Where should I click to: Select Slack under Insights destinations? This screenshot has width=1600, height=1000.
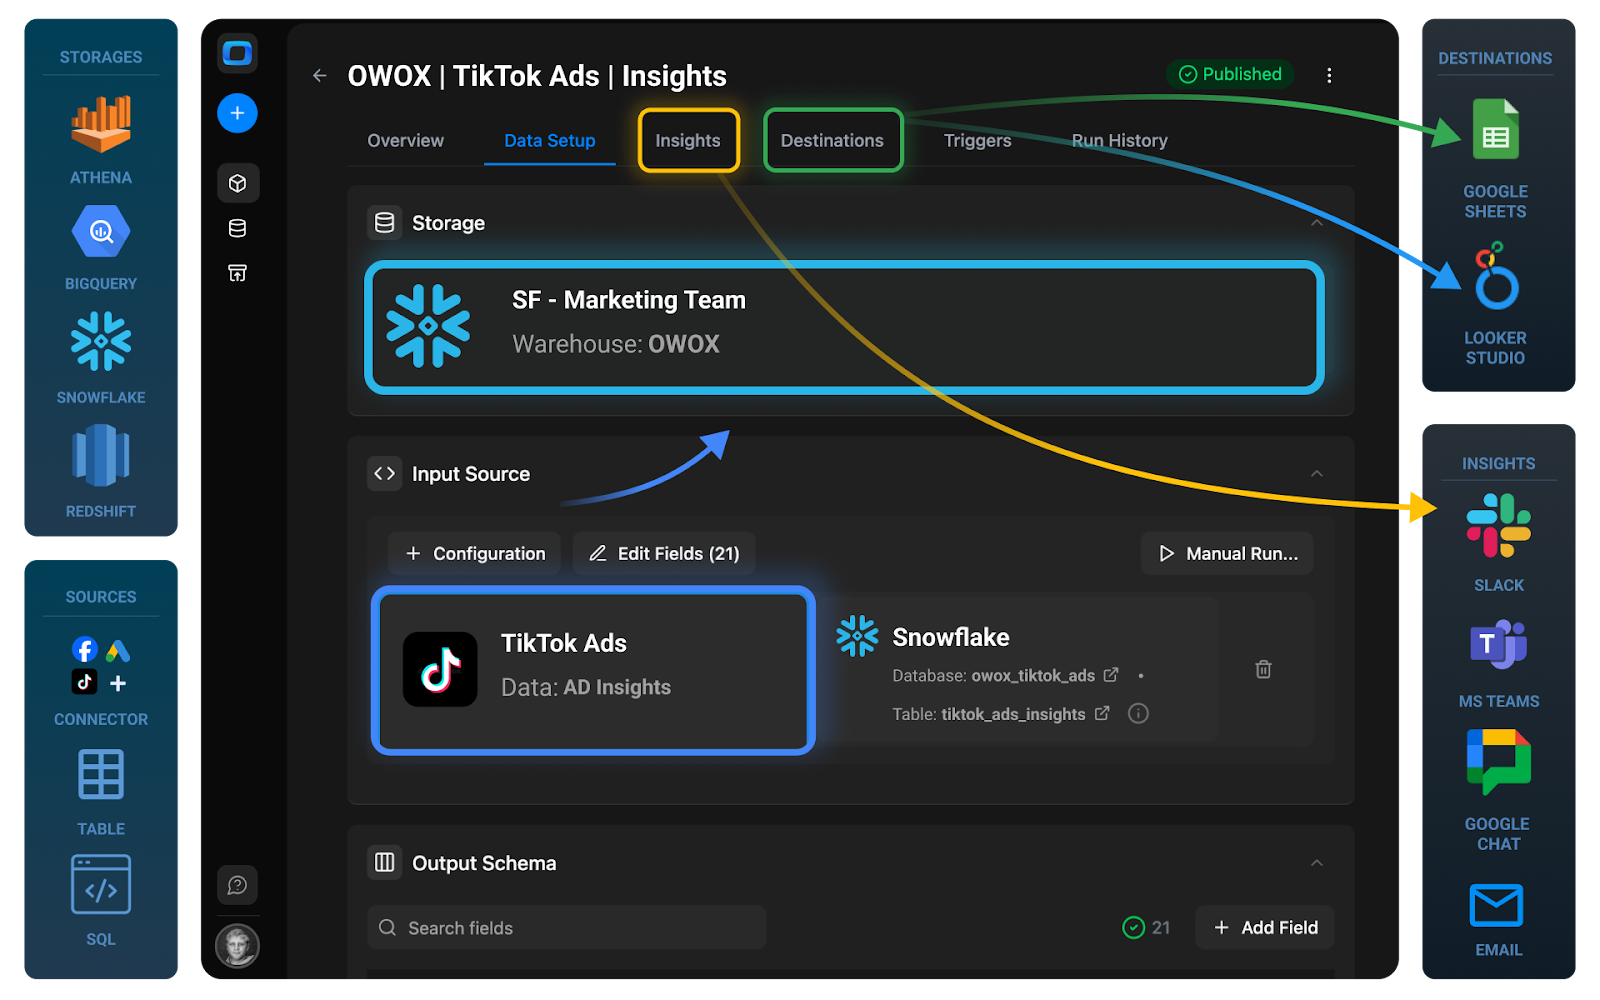click(1497, 525)
